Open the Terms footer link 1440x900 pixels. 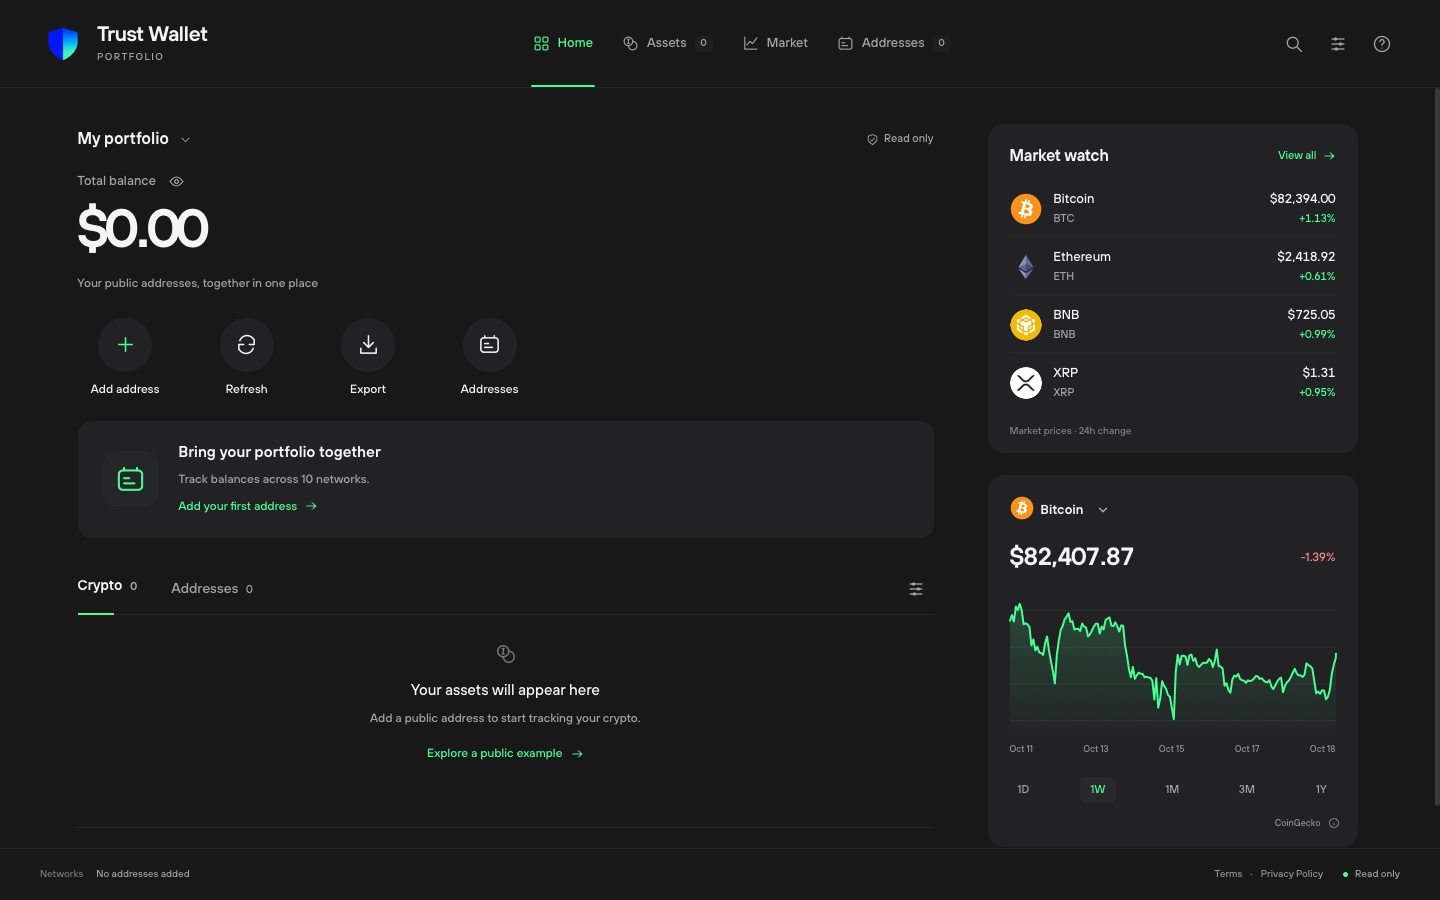pyautogui.click(x=1228, y=874)
